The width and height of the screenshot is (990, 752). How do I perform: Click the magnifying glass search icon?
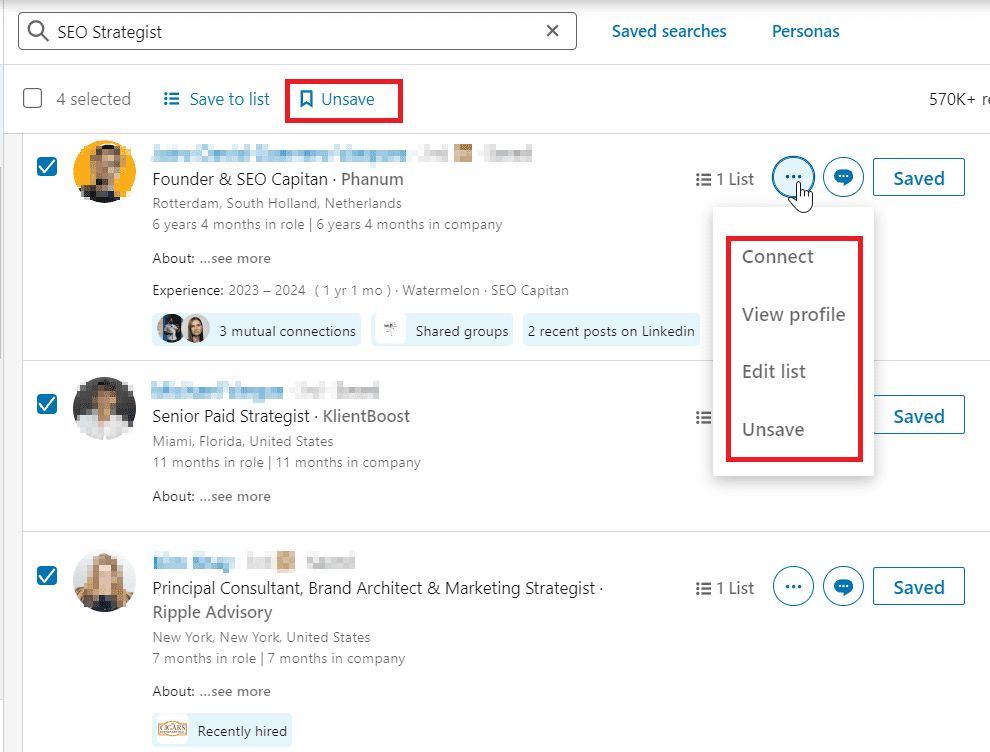click(x=38, y=32)
